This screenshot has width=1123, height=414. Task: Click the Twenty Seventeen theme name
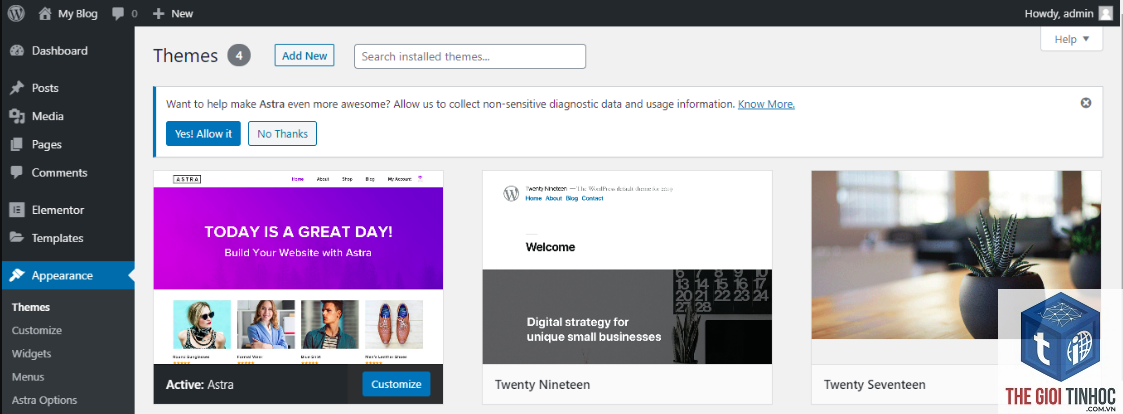click(874, 385)
